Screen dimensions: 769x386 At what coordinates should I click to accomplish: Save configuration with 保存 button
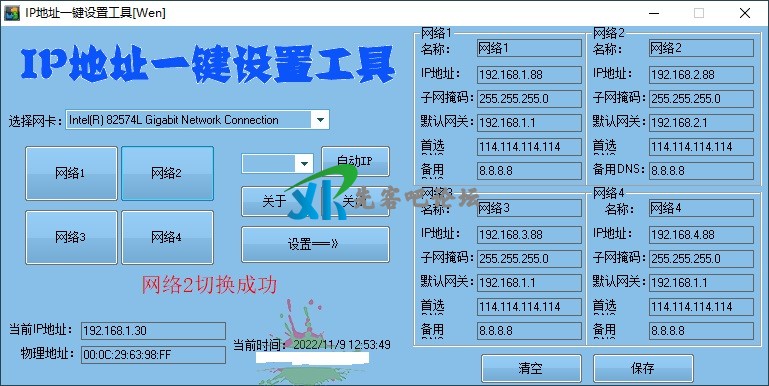click(643, 368)
